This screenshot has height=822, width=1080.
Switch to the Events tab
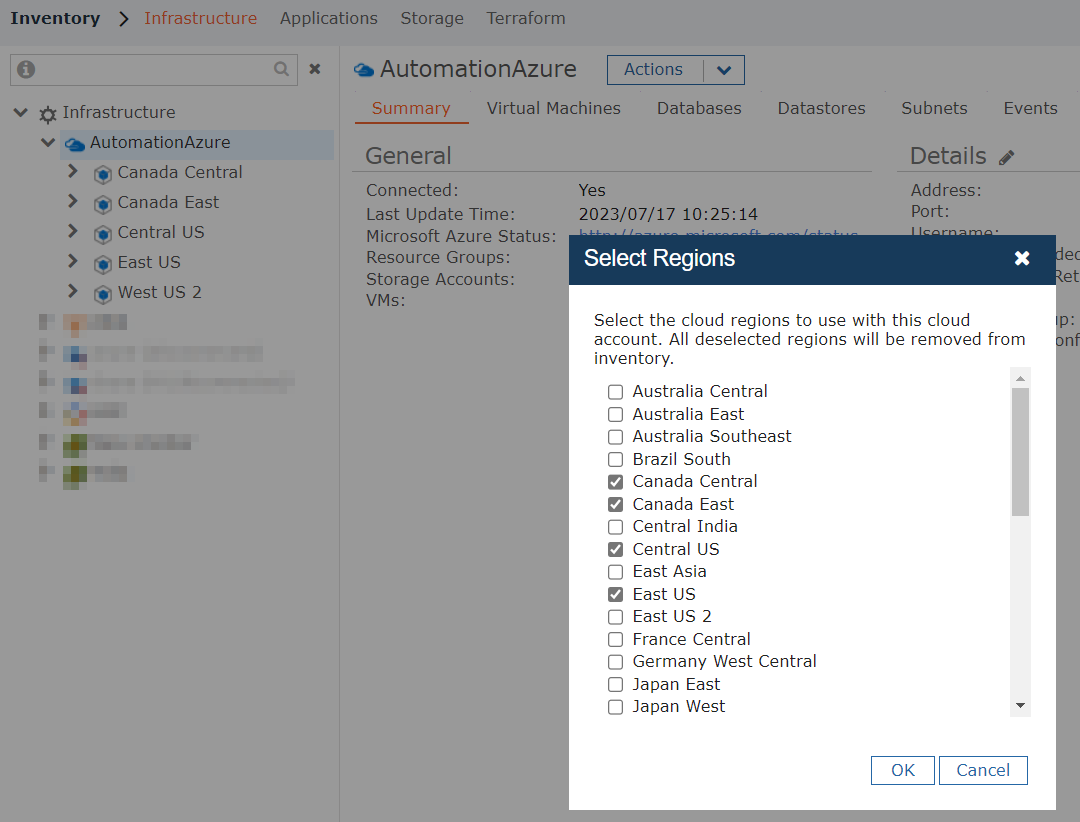point(1030,109)
